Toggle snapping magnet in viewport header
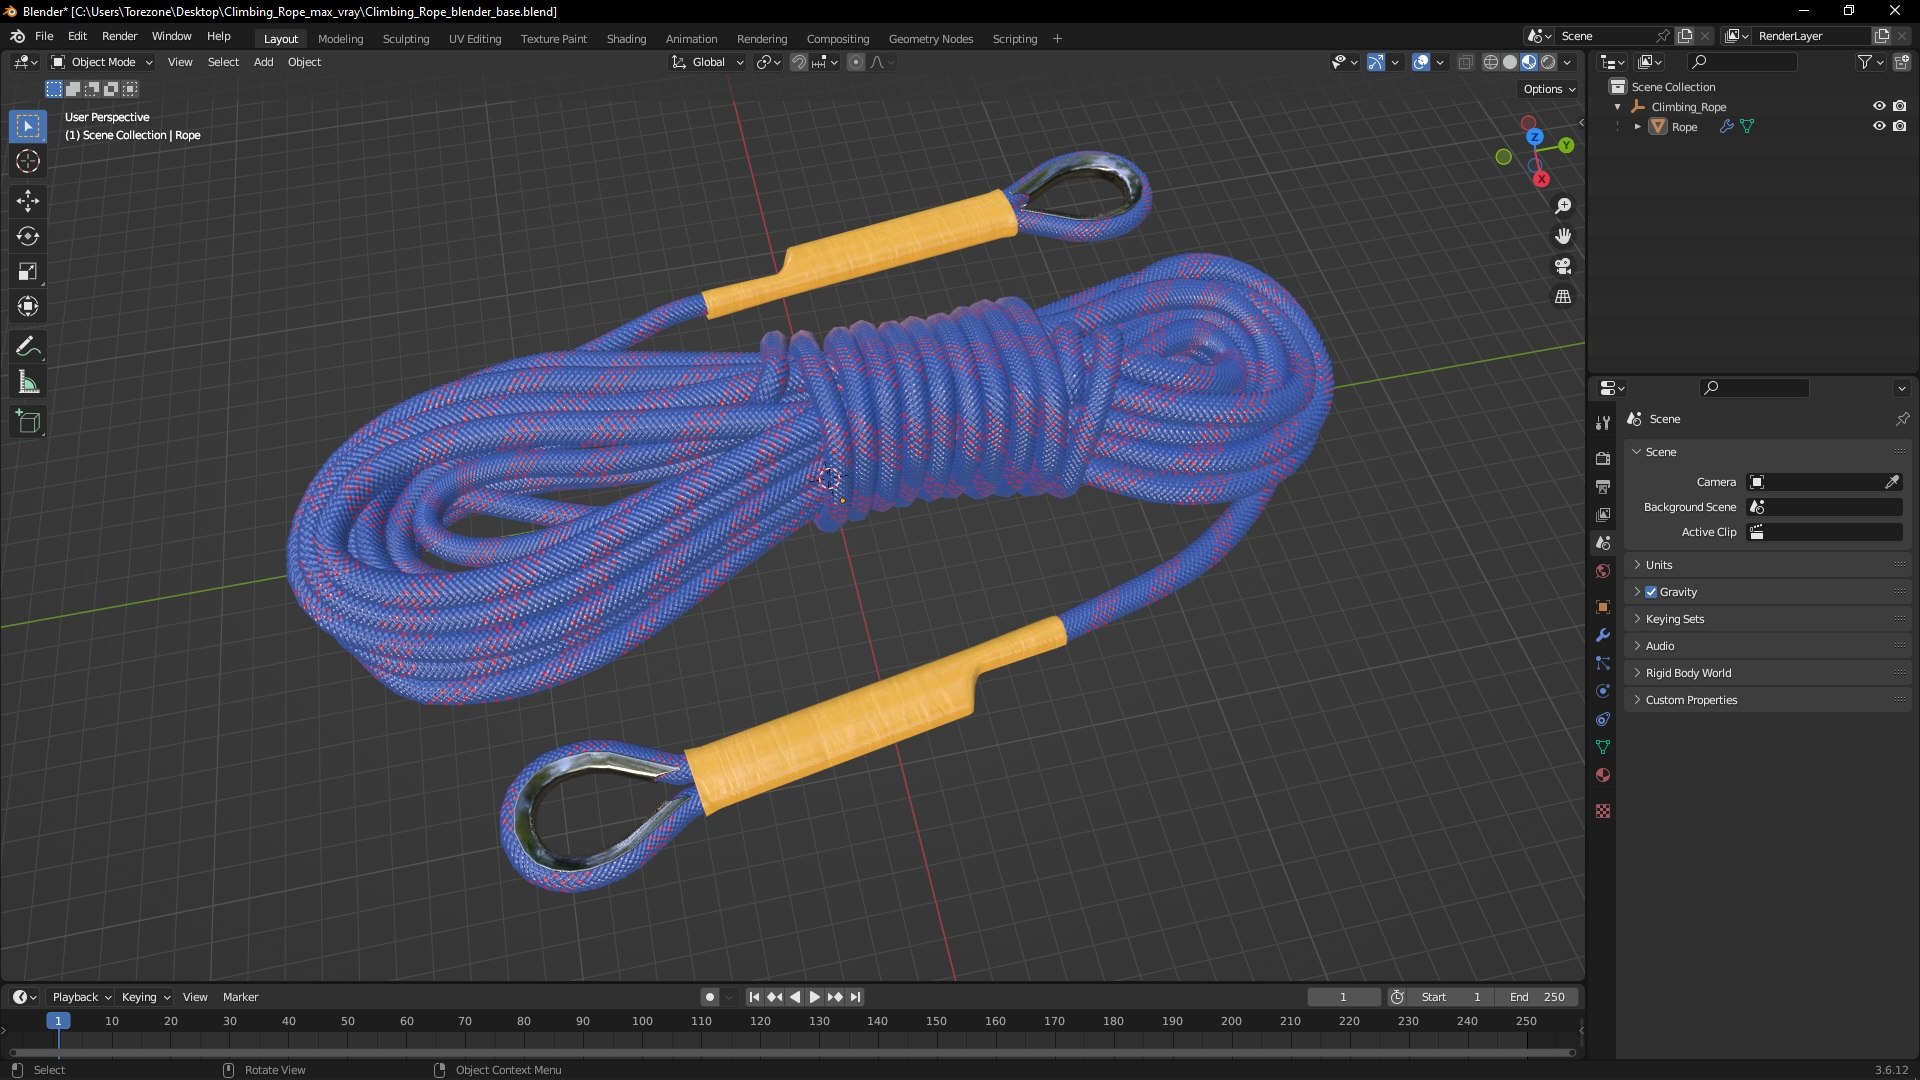Screen dimensions: 1920x1080 pyautogui.click(x=798, y=62)
